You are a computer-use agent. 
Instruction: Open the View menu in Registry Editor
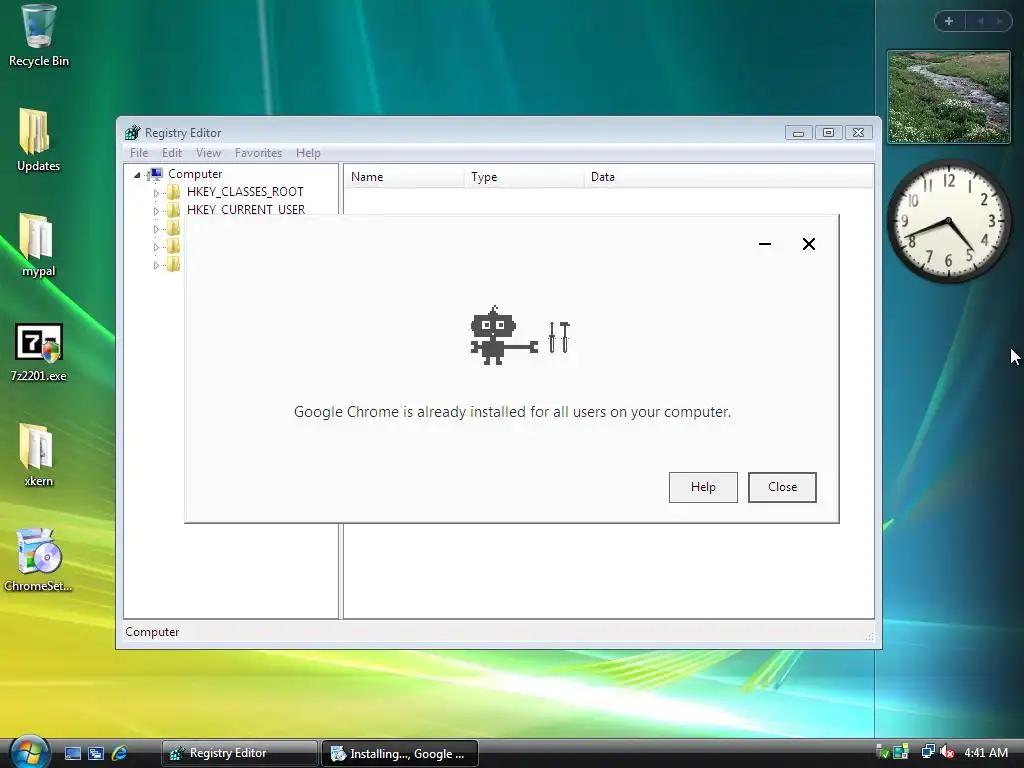point(208,153)
